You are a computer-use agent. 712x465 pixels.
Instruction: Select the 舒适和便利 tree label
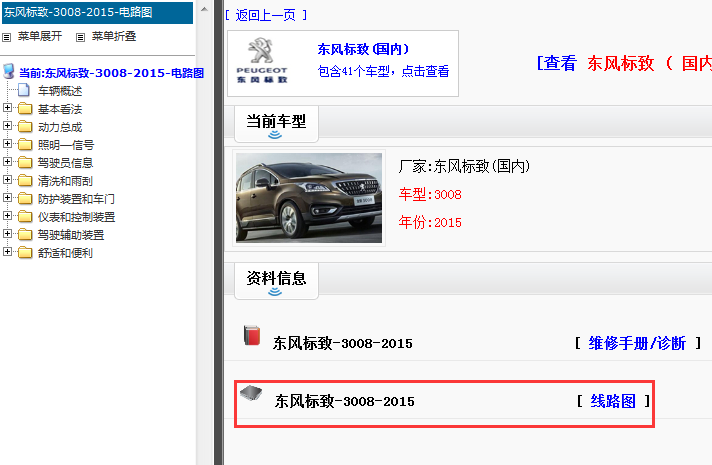(65, 253)
